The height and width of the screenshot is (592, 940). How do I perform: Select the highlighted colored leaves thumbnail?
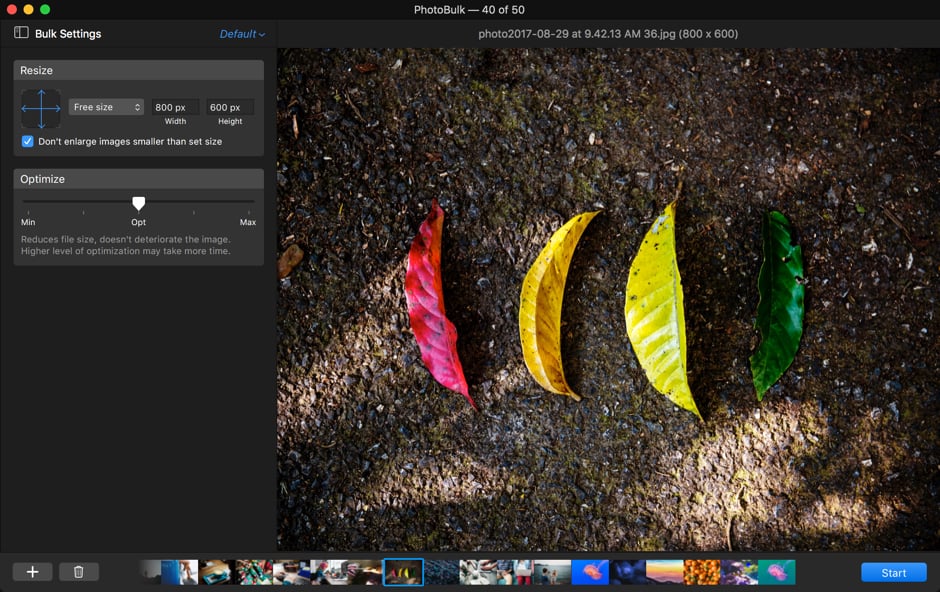coord(403,572)
